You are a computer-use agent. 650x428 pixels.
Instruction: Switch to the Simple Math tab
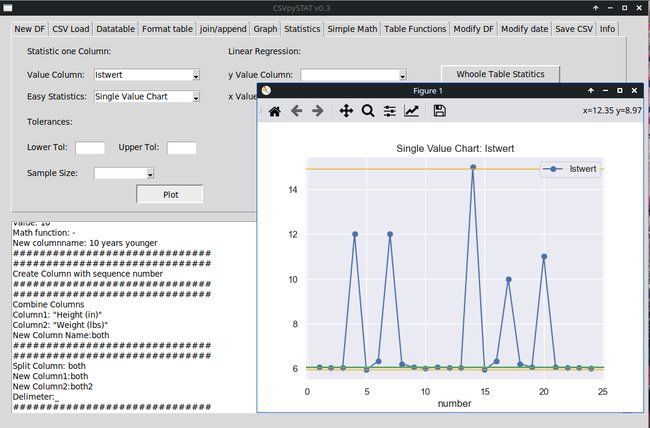pyautogui.click(x=352, y=29)
